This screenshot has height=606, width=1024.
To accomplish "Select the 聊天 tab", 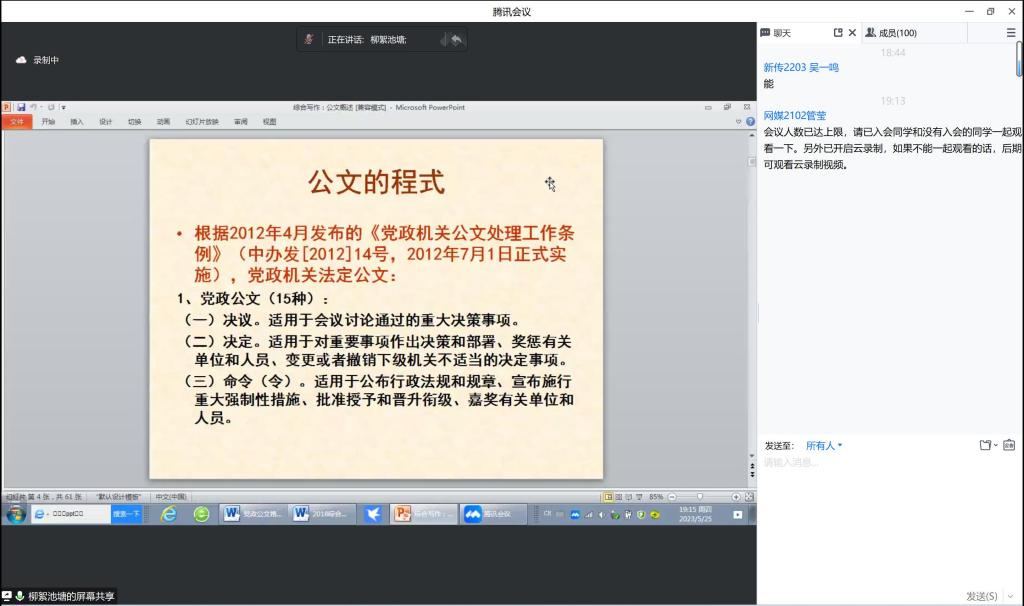I will click(776, 33).
